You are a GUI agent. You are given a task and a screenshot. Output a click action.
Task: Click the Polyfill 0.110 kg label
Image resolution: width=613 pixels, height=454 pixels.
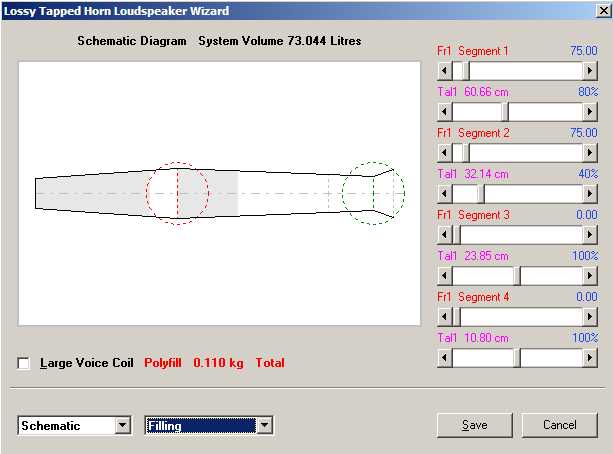[194, 363]
